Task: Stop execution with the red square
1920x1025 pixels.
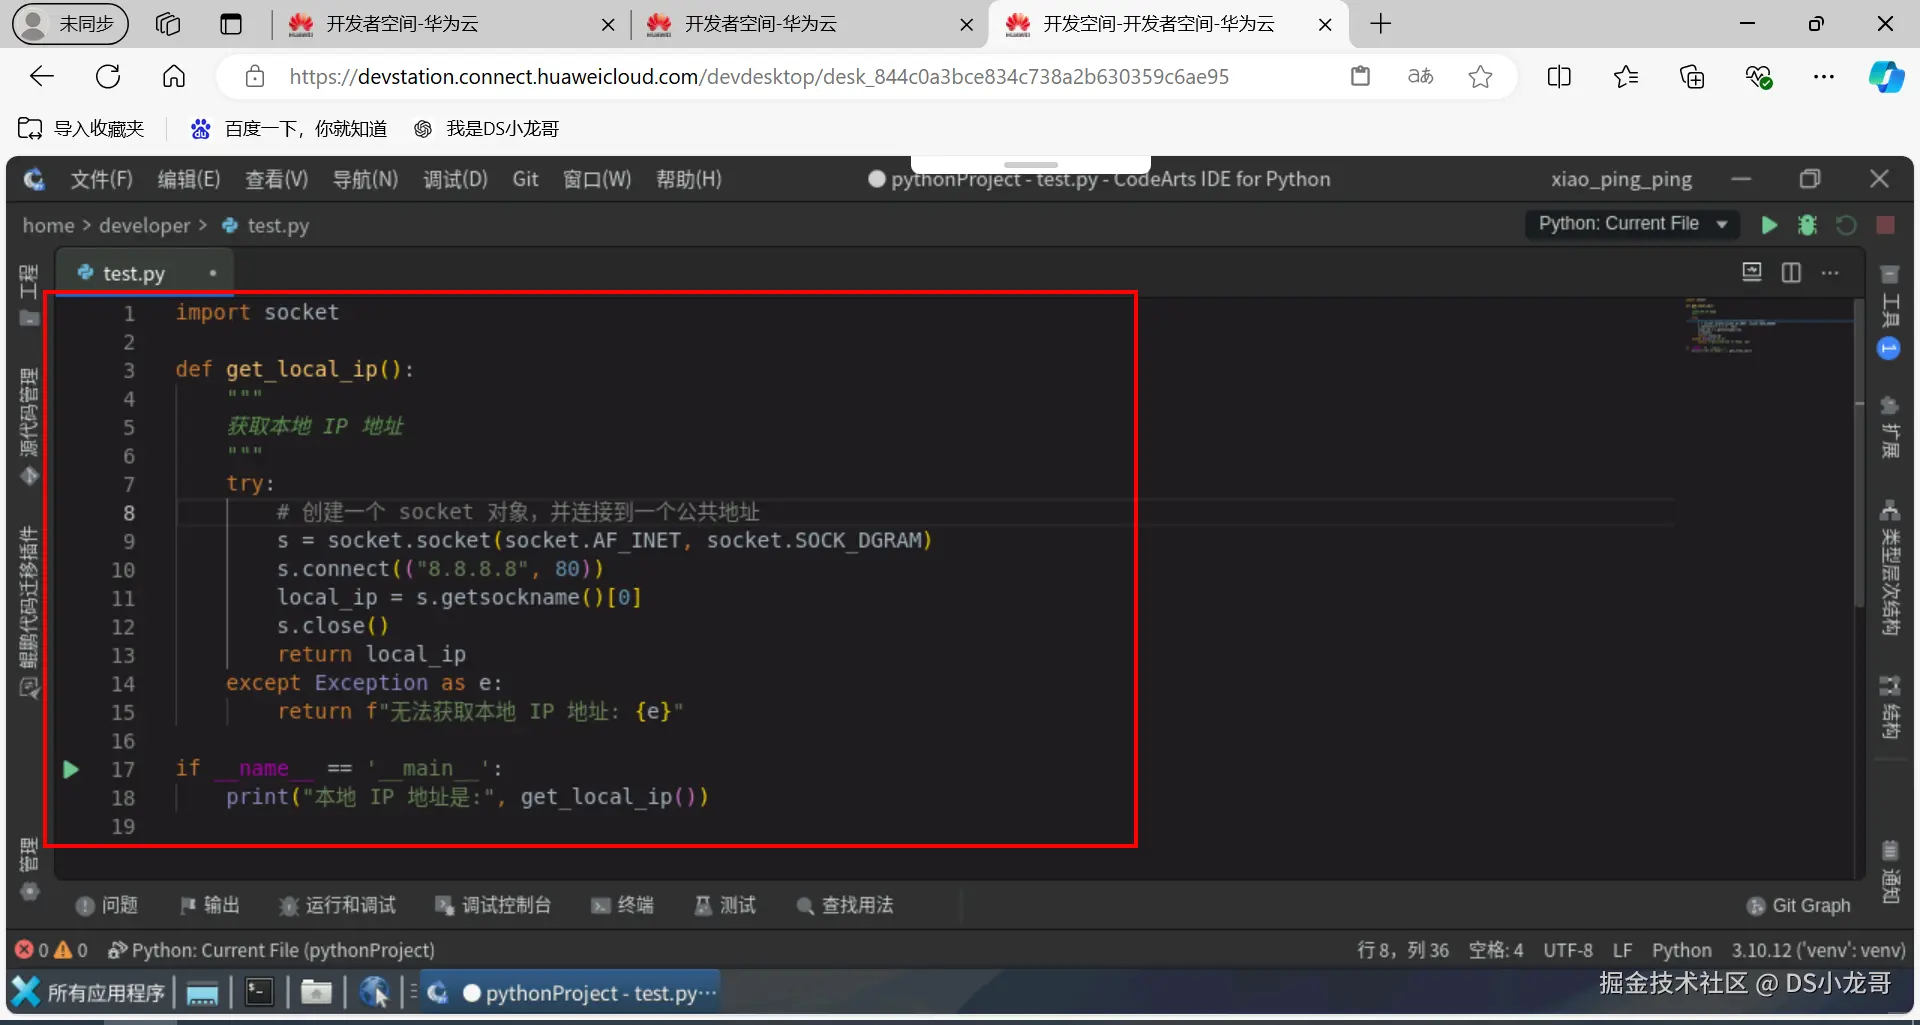Action: click(1885, 225)
